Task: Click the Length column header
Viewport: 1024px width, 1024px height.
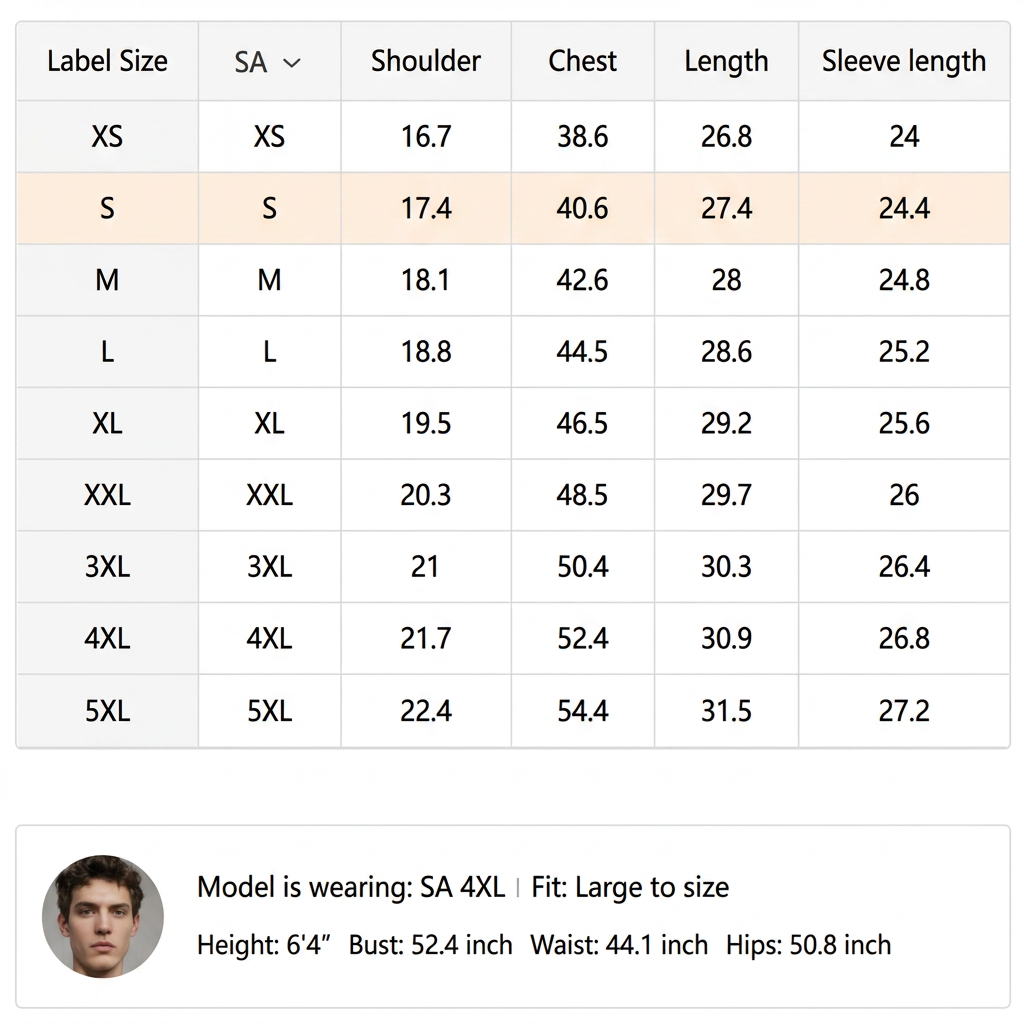Action: point(726,62)
